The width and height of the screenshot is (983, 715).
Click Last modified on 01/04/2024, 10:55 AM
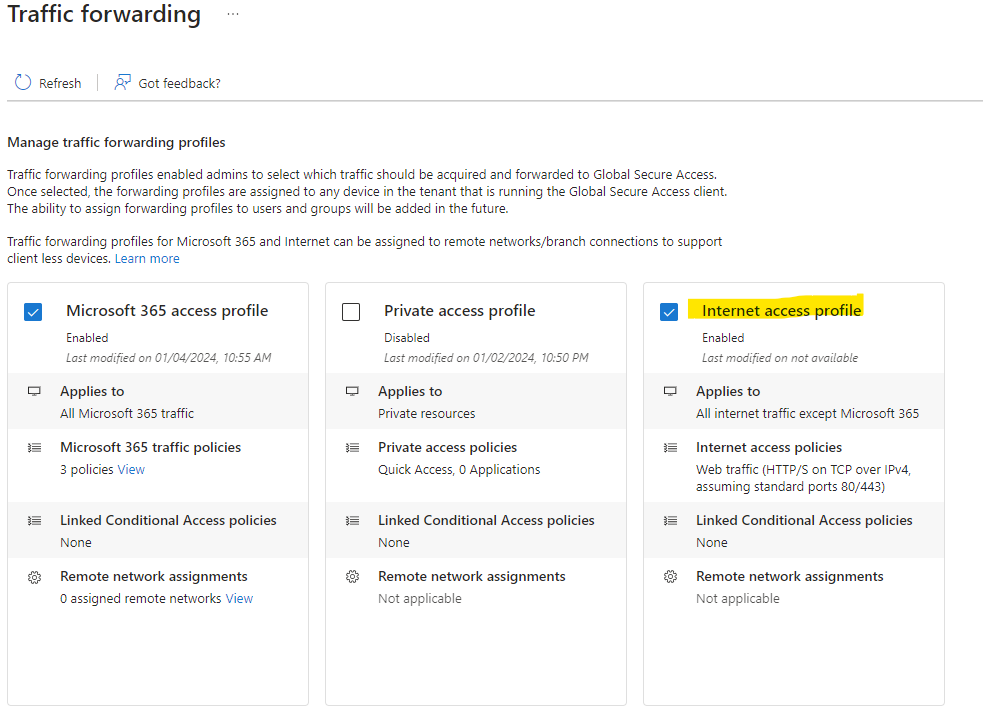169,358
